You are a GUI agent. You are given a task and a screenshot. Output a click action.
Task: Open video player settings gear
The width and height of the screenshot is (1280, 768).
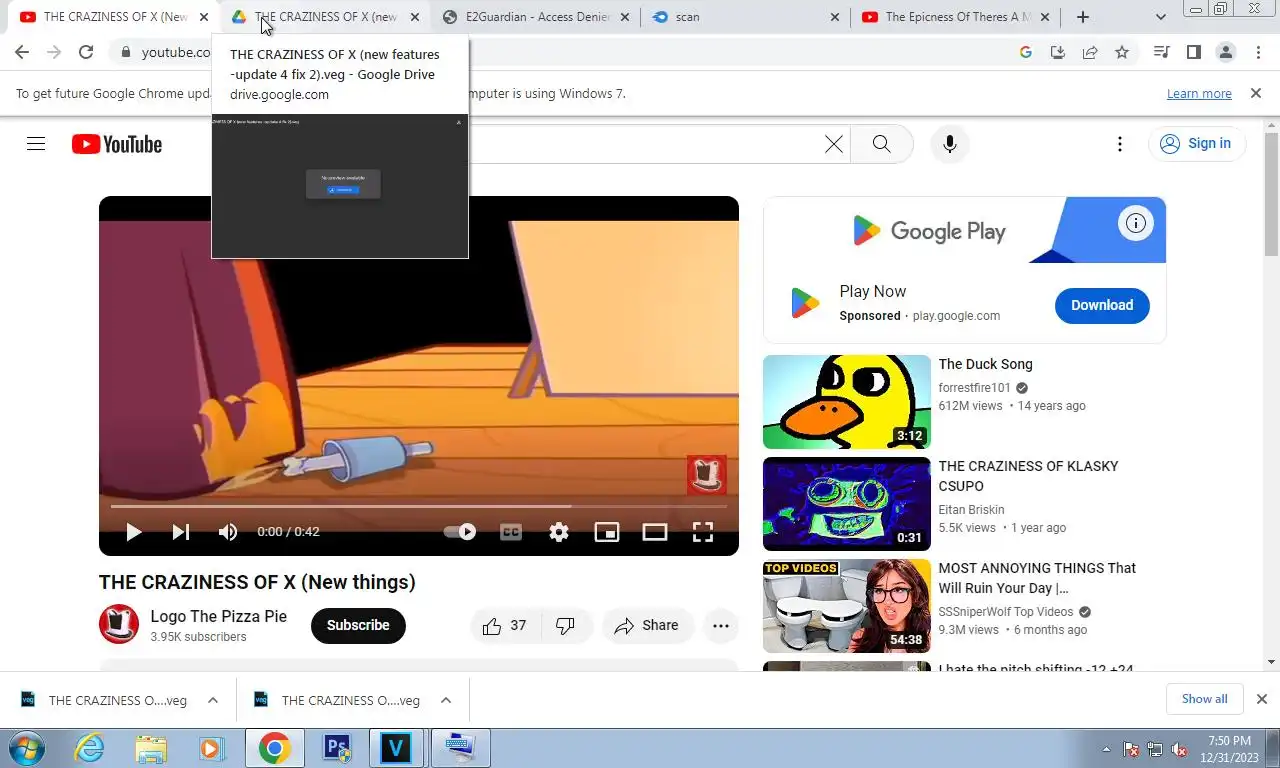tap(559, 532)
